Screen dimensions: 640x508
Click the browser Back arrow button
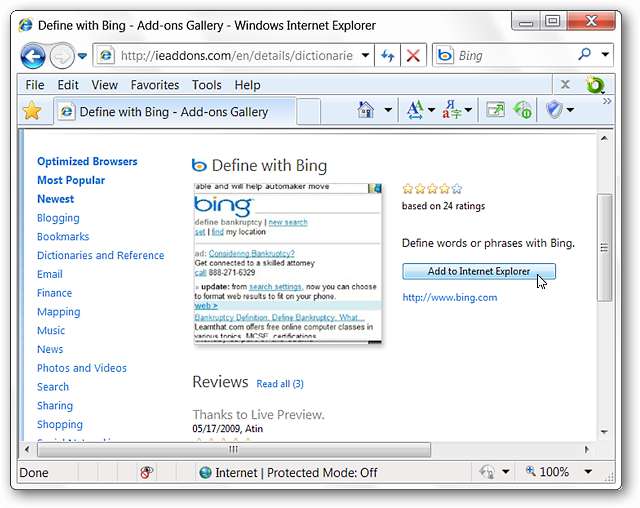33,56
